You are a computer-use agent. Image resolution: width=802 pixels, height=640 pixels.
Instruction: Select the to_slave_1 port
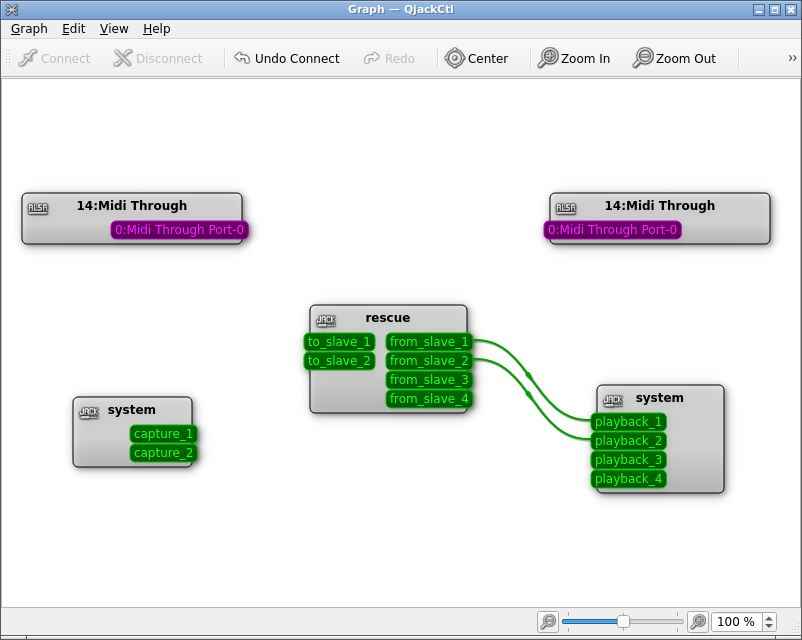point(339,342)
